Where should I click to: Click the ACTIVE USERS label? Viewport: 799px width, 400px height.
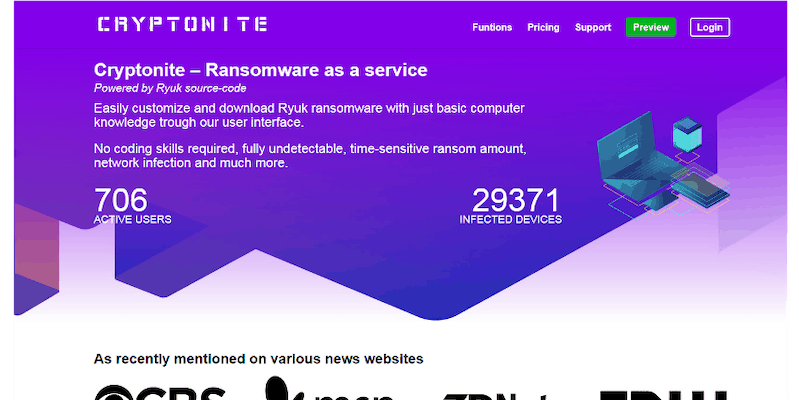pos(132,220)
